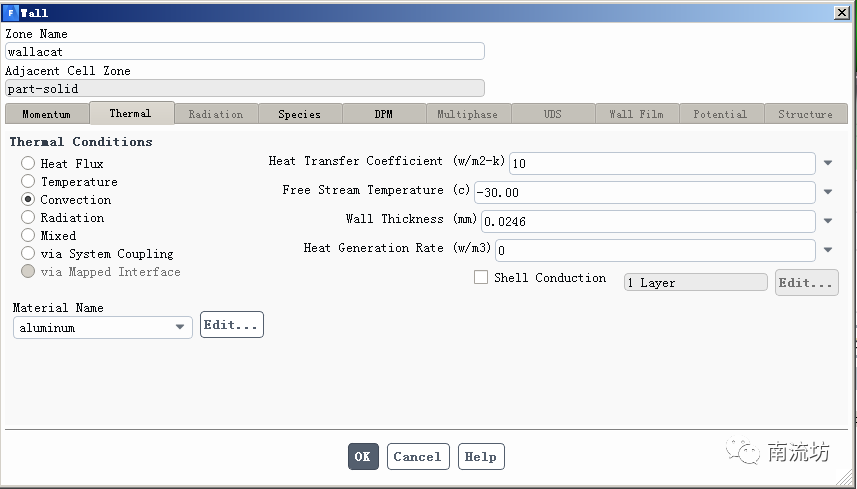Click the Cancel button
Viewport: 857px width, 489px height.
[417, 457]
